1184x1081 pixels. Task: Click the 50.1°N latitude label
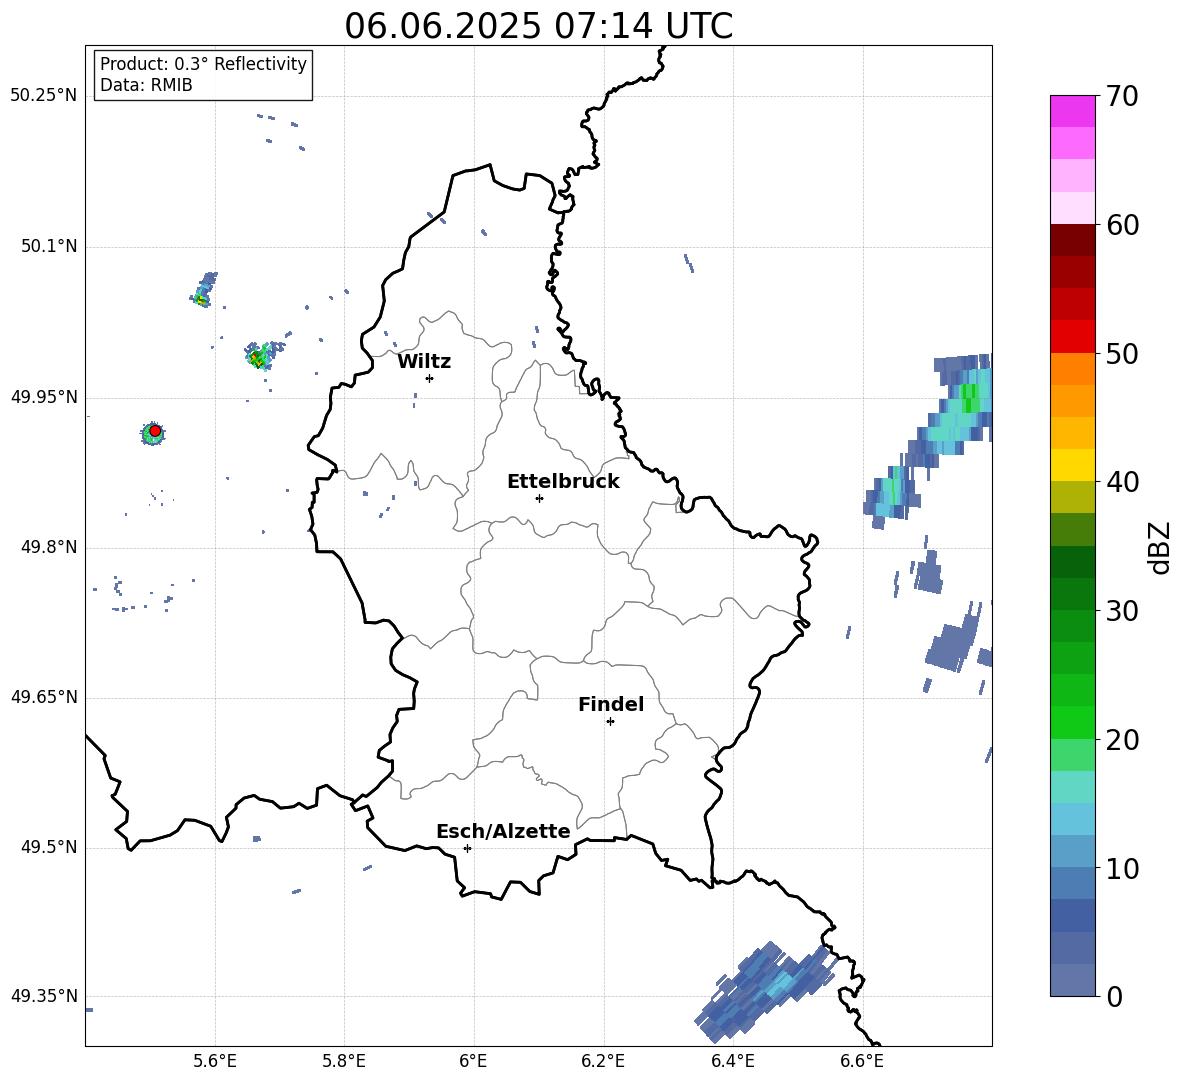[x=49, y=247]
